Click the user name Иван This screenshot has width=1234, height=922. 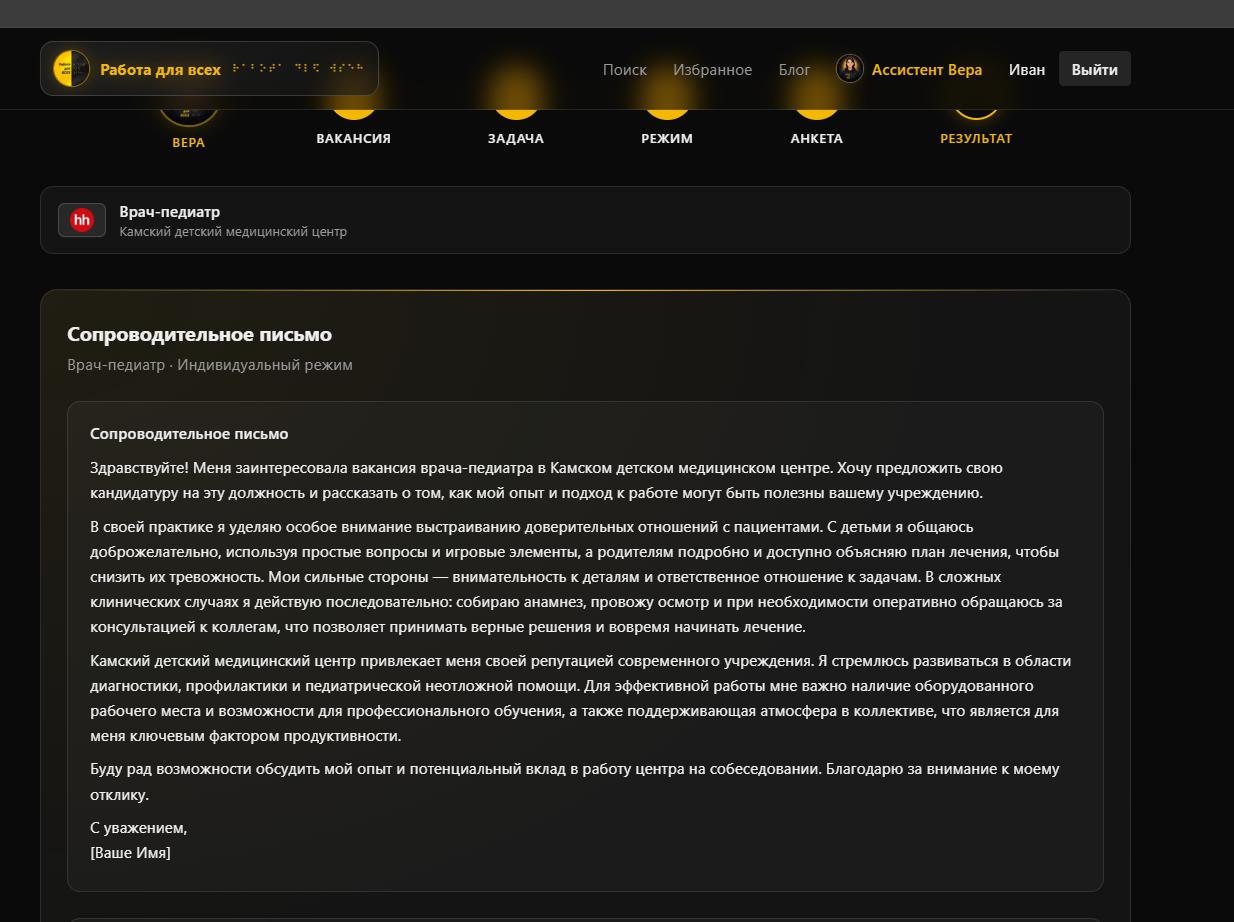[1027, 69]
